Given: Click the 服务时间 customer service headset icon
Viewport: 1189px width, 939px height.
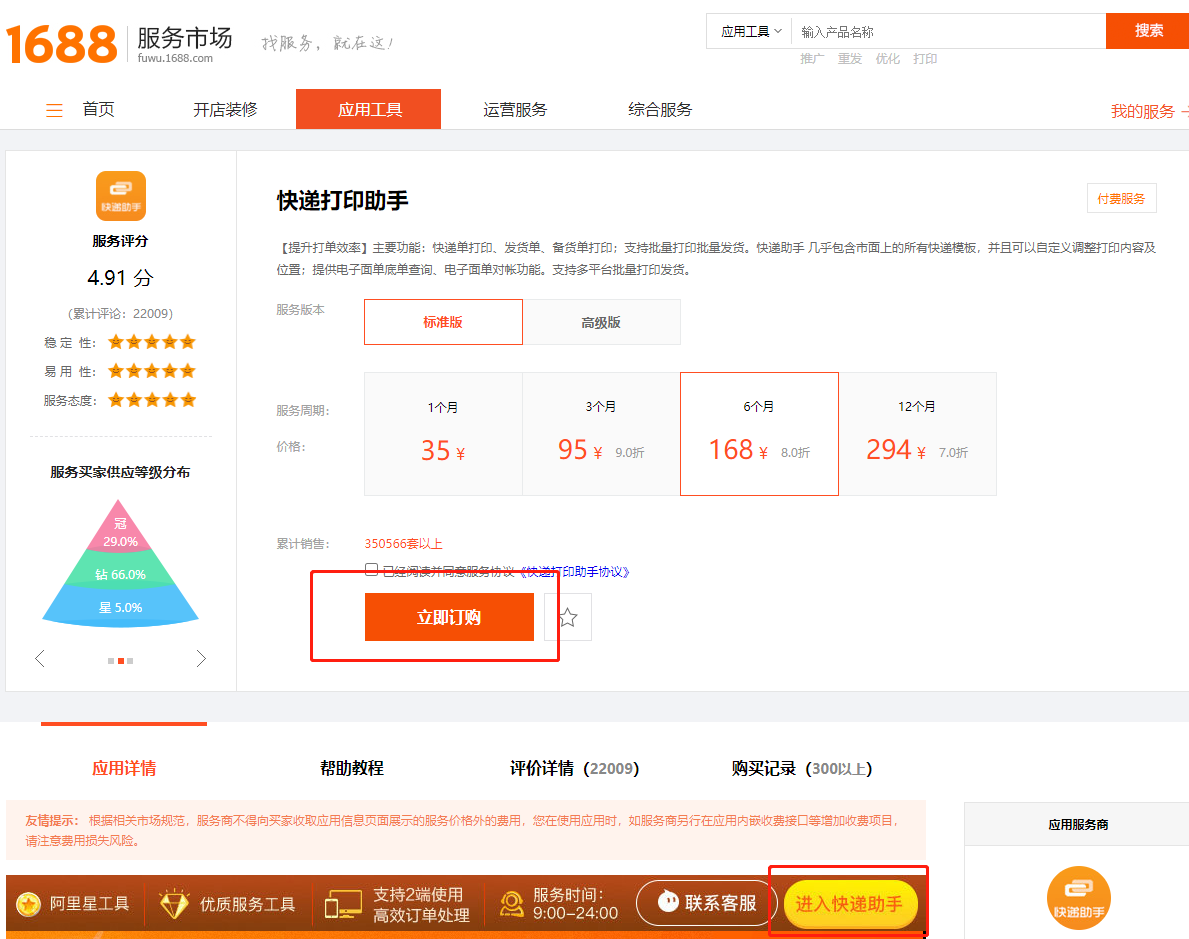Looking at the screenshot, I should (512, 904).
